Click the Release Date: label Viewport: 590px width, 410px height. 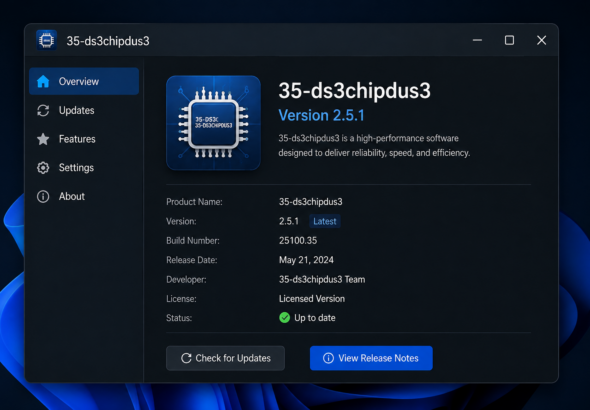[x=192, y=260]
